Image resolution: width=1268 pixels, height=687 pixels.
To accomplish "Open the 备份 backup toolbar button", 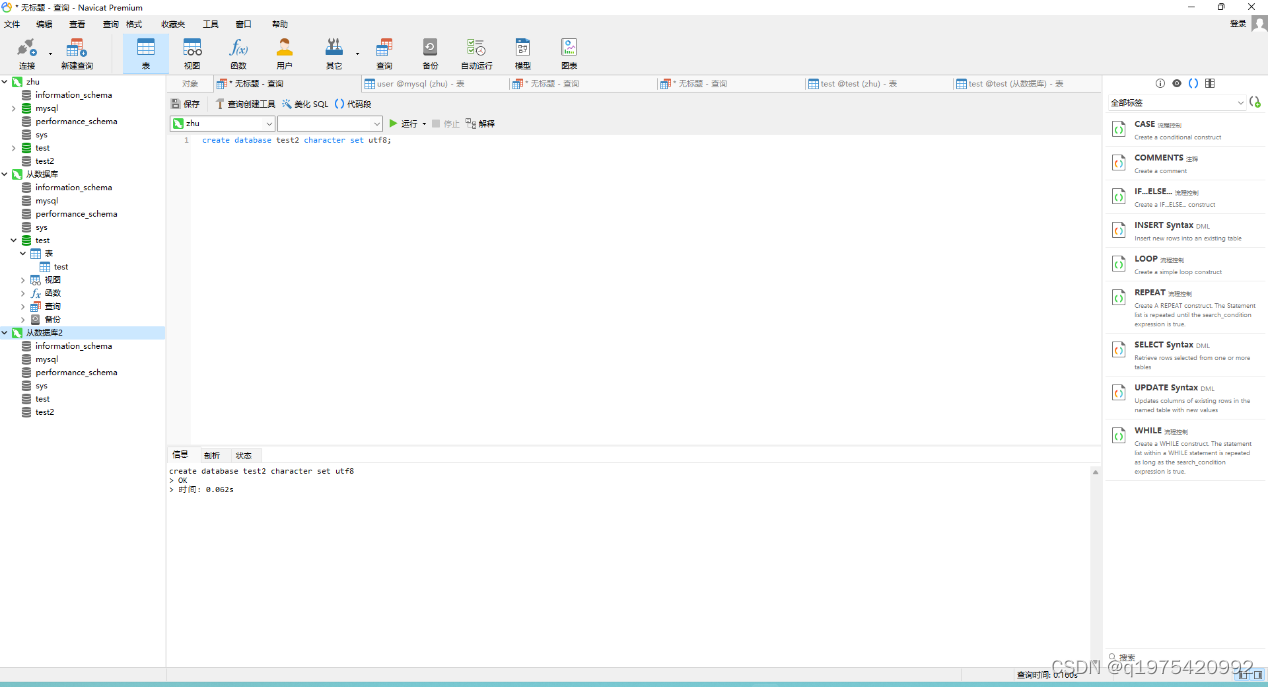I will 430,53.
